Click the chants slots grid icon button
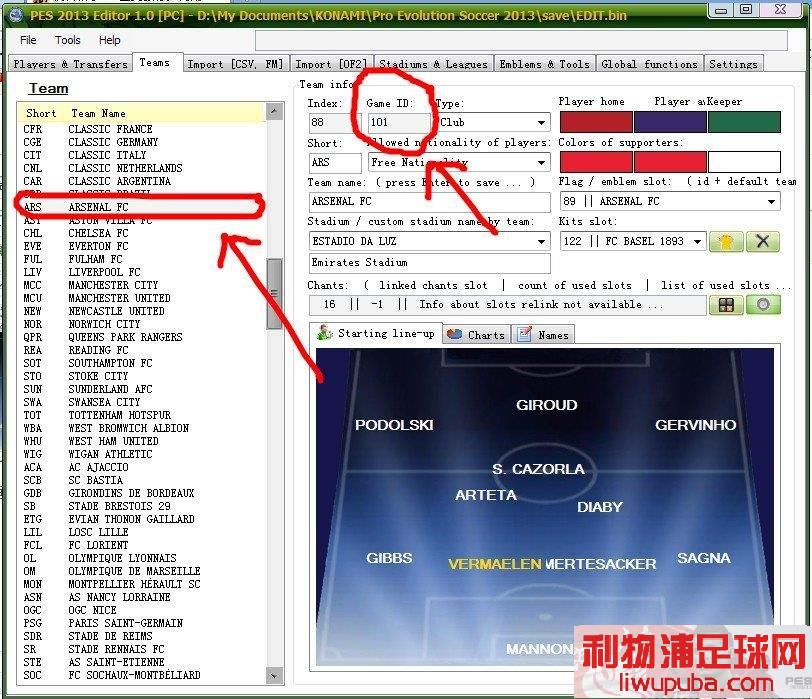This screenshot has height=699, width=812. click(726, 305)
